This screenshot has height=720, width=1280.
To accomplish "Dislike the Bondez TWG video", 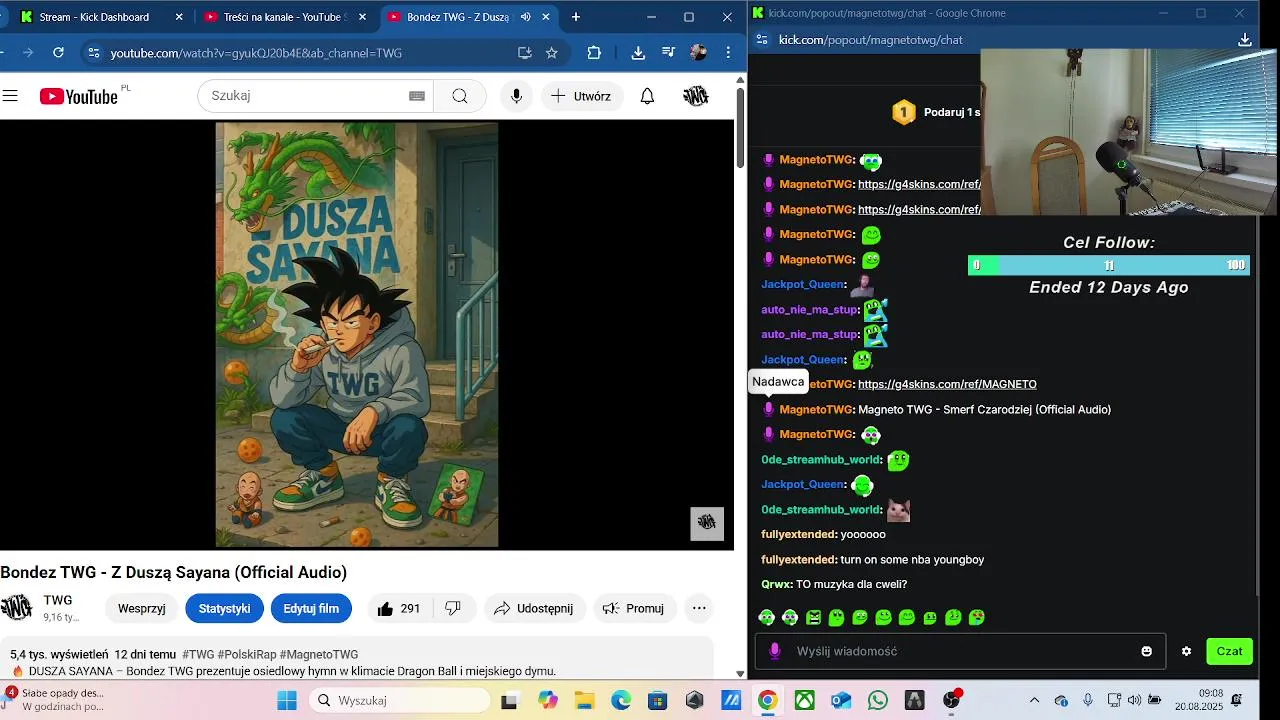I will 453,608.
